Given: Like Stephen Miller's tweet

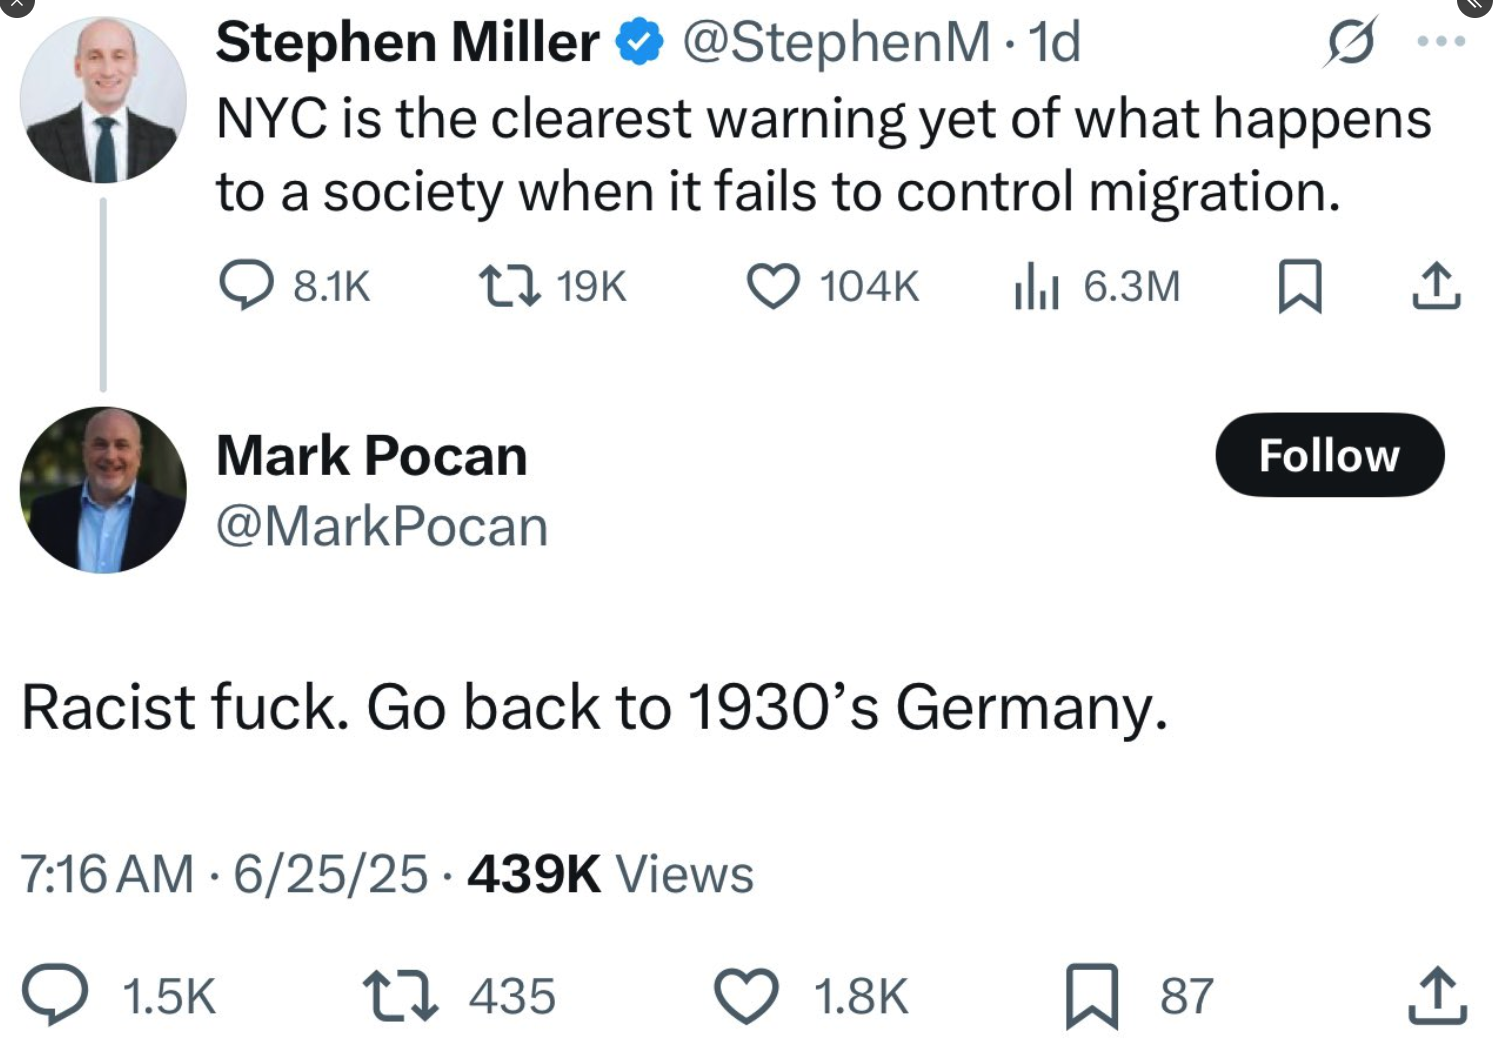Looking at the screenshot, I should coord(772,287).
